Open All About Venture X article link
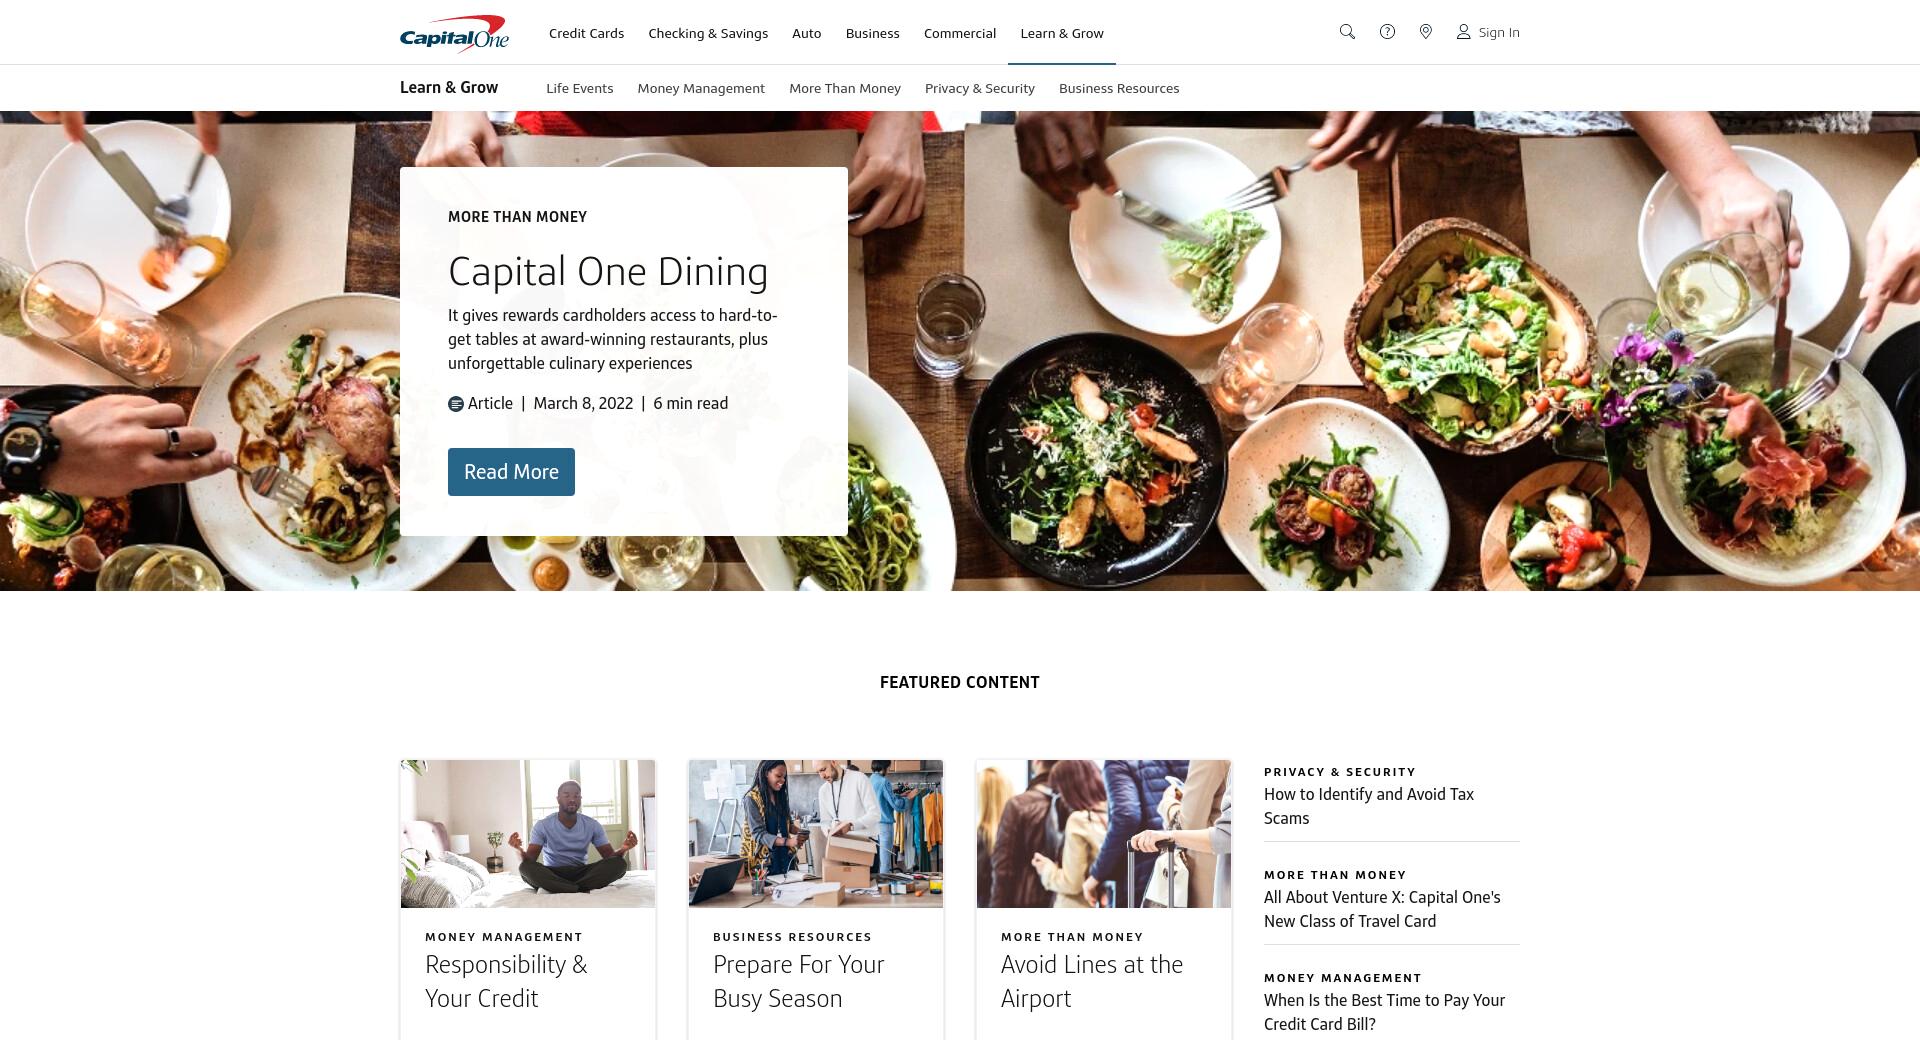Viewport: 1920px width, 1040px height. click(x=1382, y=909)
